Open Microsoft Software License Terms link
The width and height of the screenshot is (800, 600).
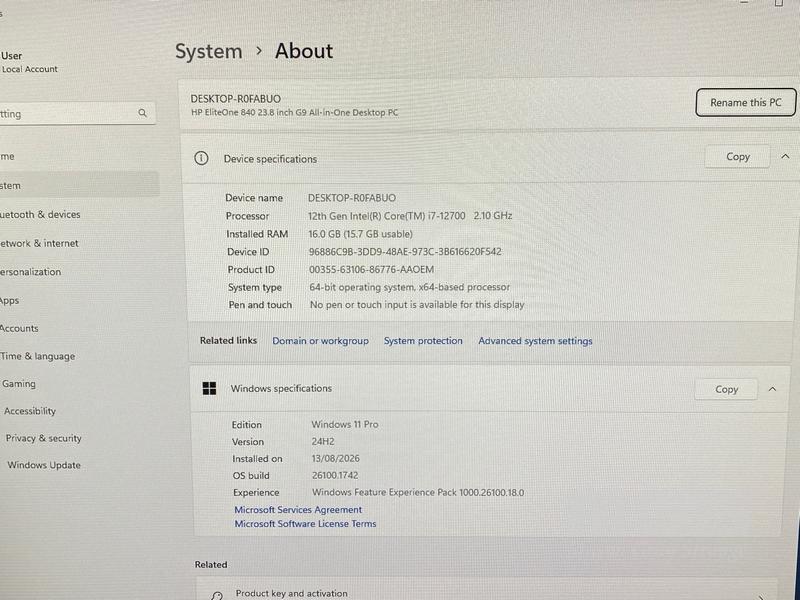[x=305, y=523]
